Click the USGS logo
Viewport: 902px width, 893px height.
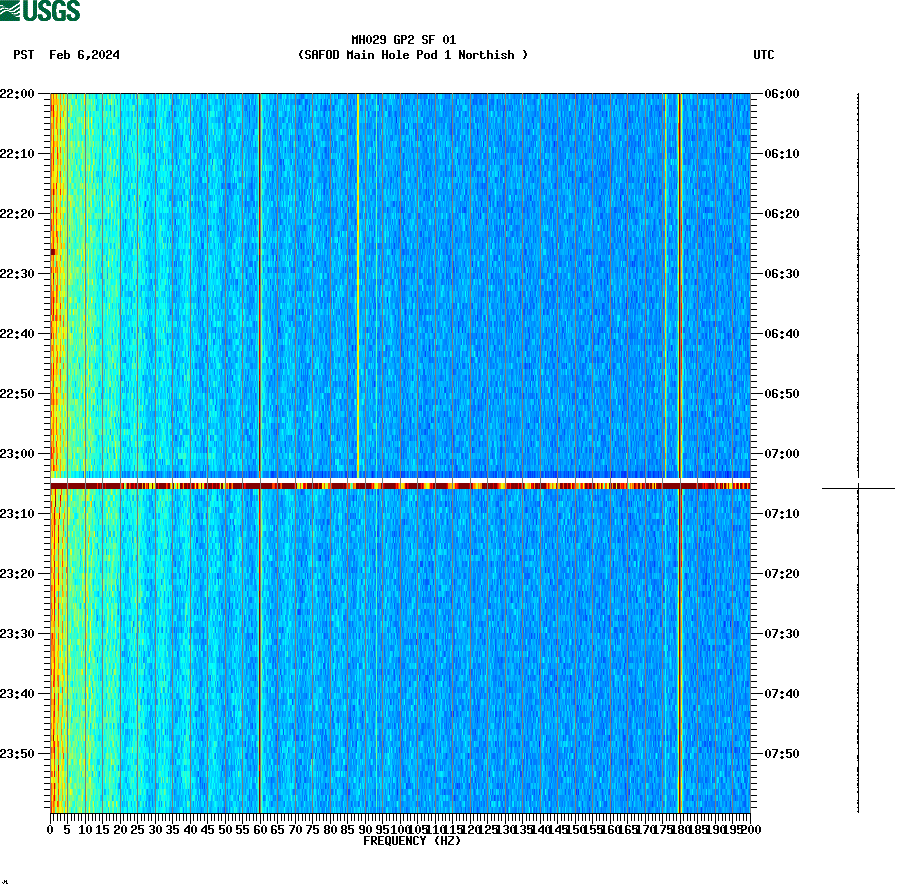point(40,10)
